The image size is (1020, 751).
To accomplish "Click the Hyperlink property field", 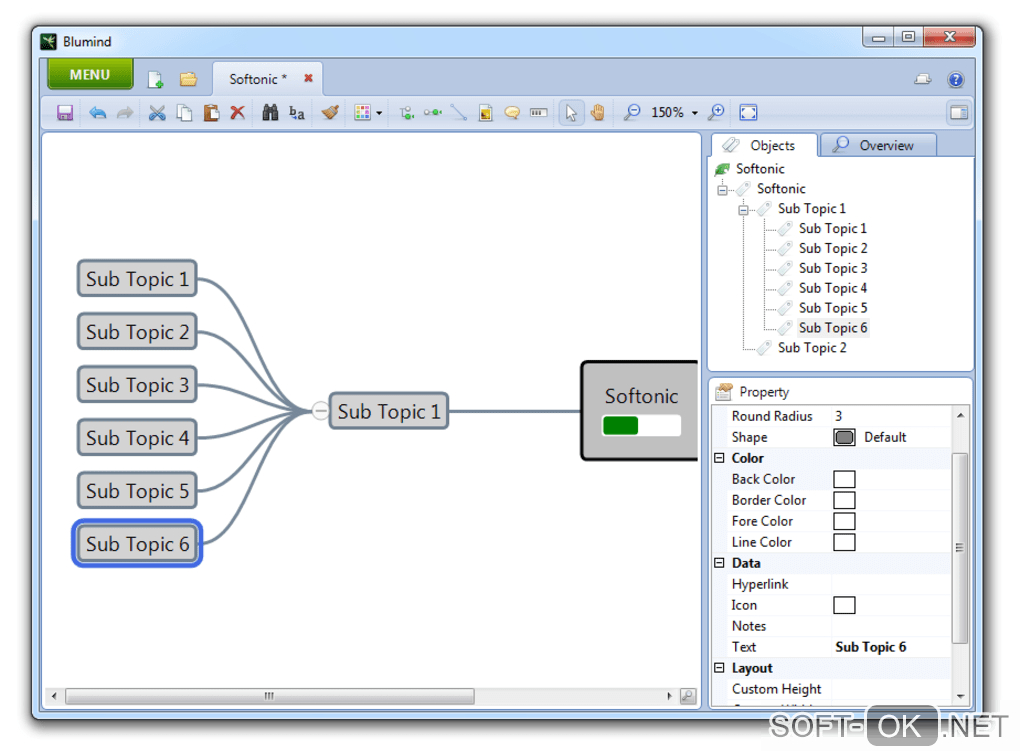I will [x=891, y=584].
